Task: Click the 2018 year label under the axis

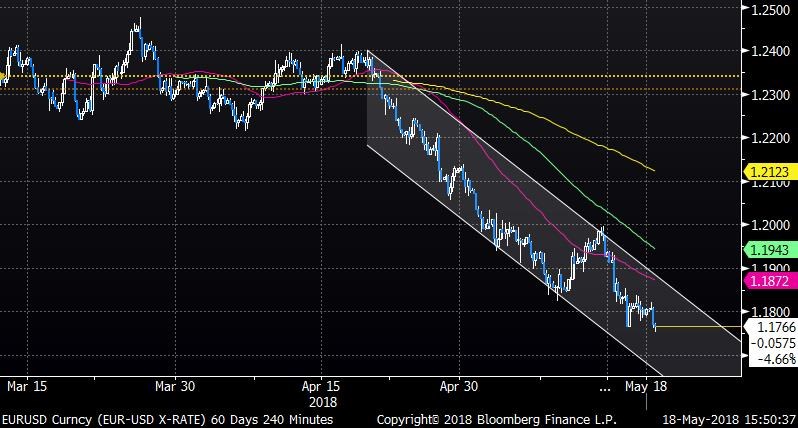Action: click(323, 402)
